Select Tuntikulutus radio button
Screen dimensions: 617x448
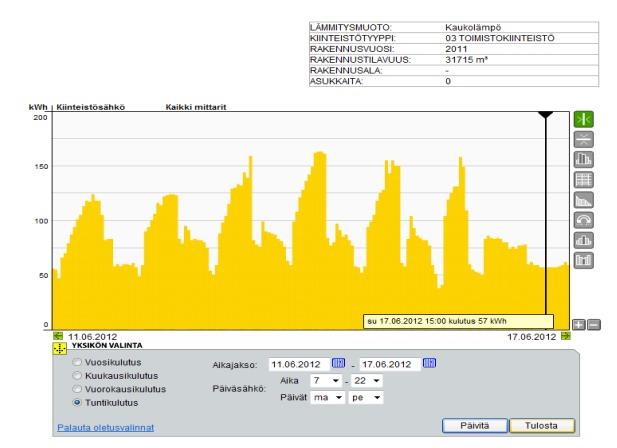(x=77, y=402)
